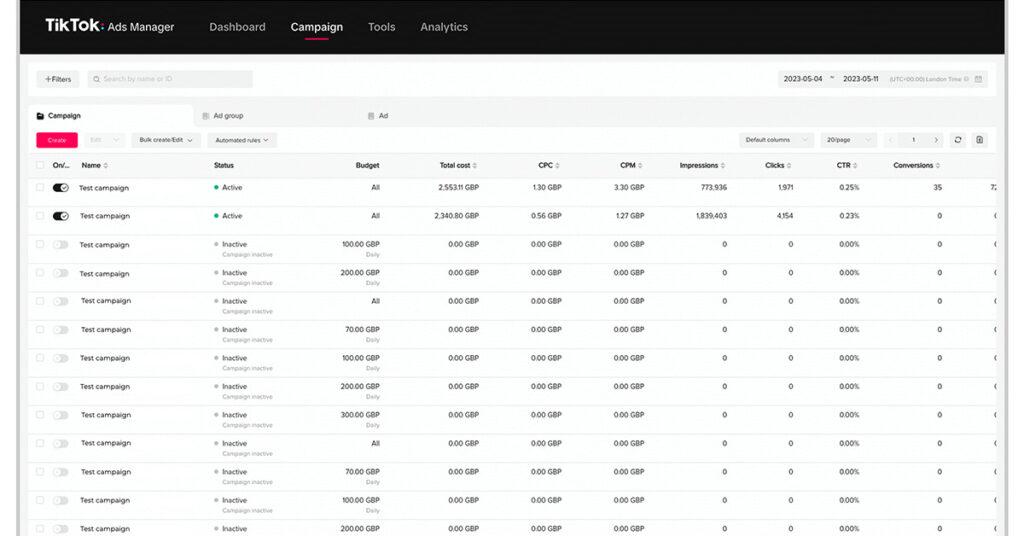Viewport: 1024px width, 536px height.
Task: Click the On/... column header
Action: 61,165
